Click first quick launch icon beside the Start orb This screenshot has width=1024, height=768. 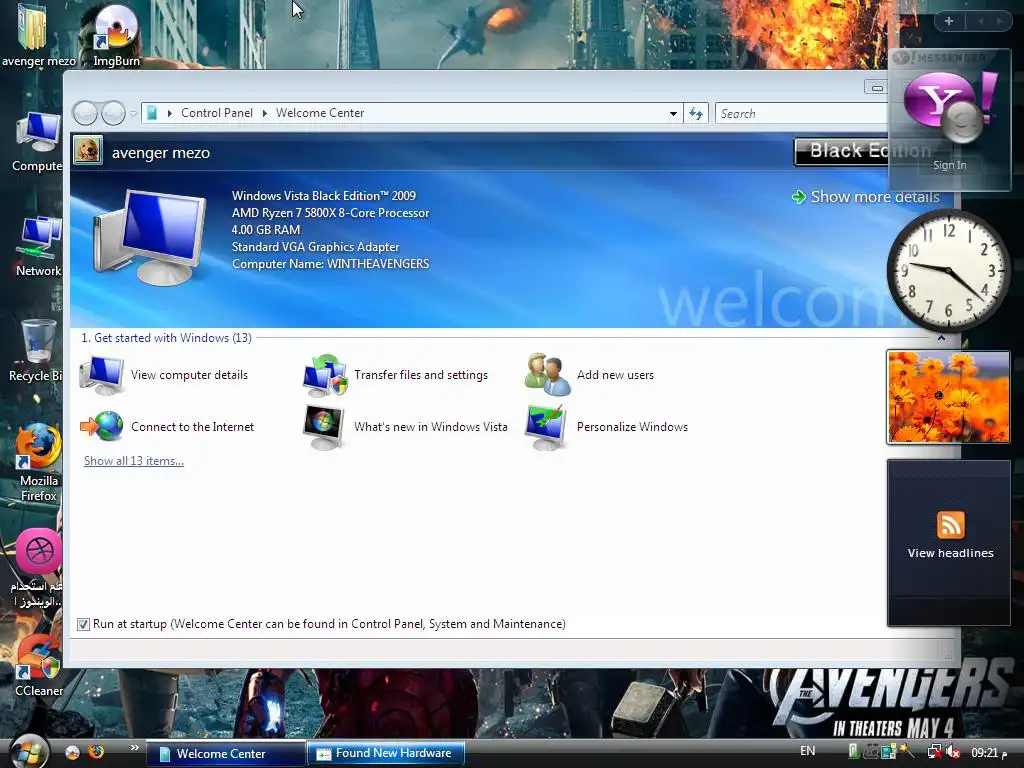tap(72, 752)
